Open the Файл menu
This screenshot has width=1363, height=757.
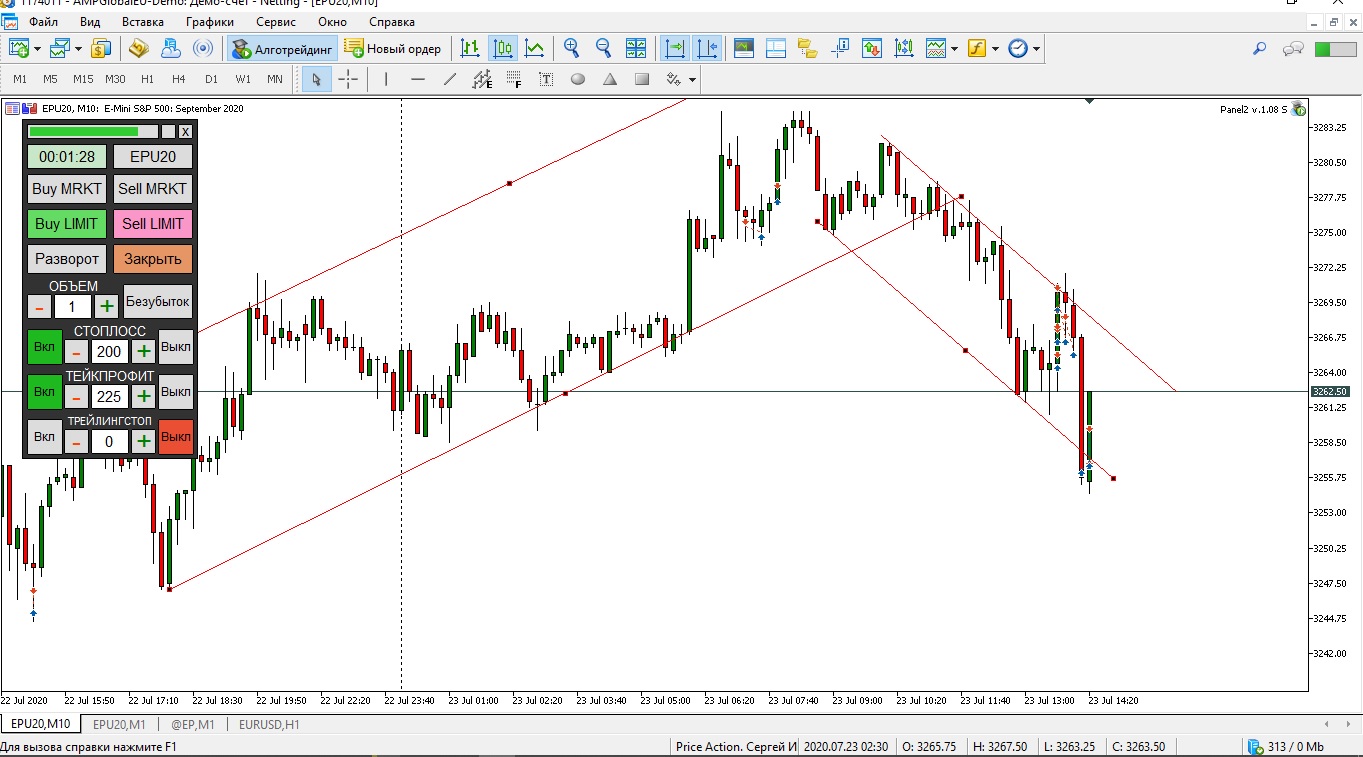[x=43, y=21]
